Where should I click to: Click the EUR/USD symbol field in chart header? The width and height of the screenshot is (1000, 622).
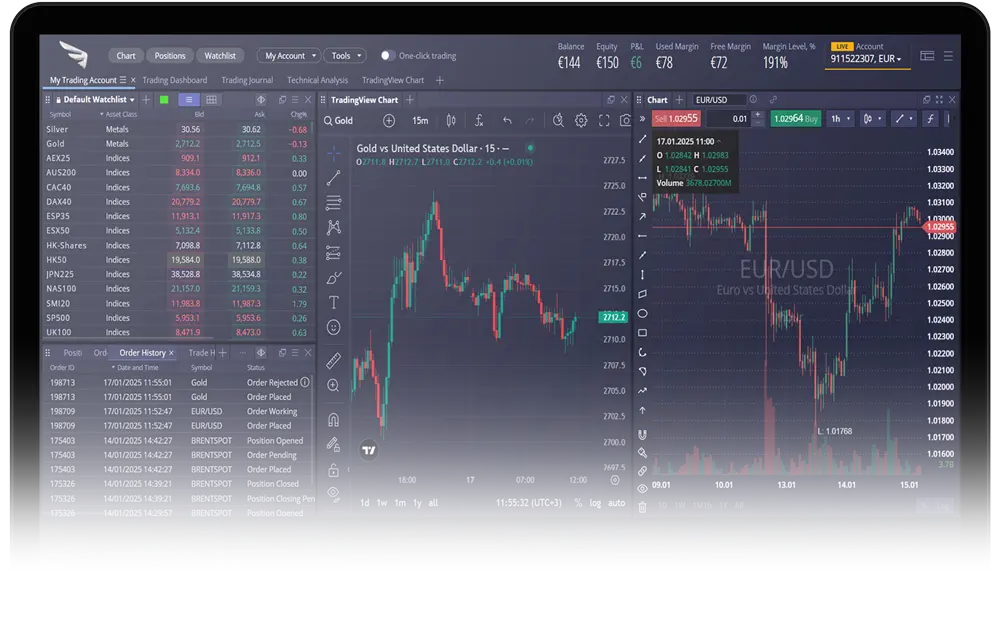[x=719, y=100]
